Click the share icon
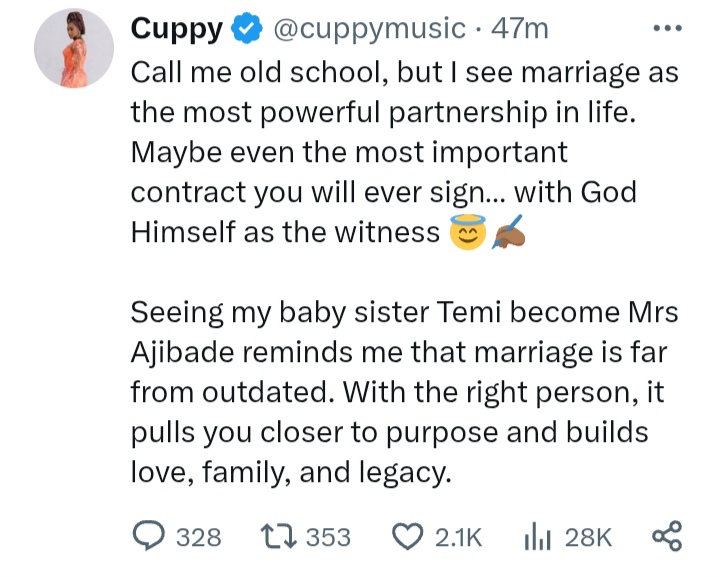Viewport: 720px width, 577px height. [666, 536]
